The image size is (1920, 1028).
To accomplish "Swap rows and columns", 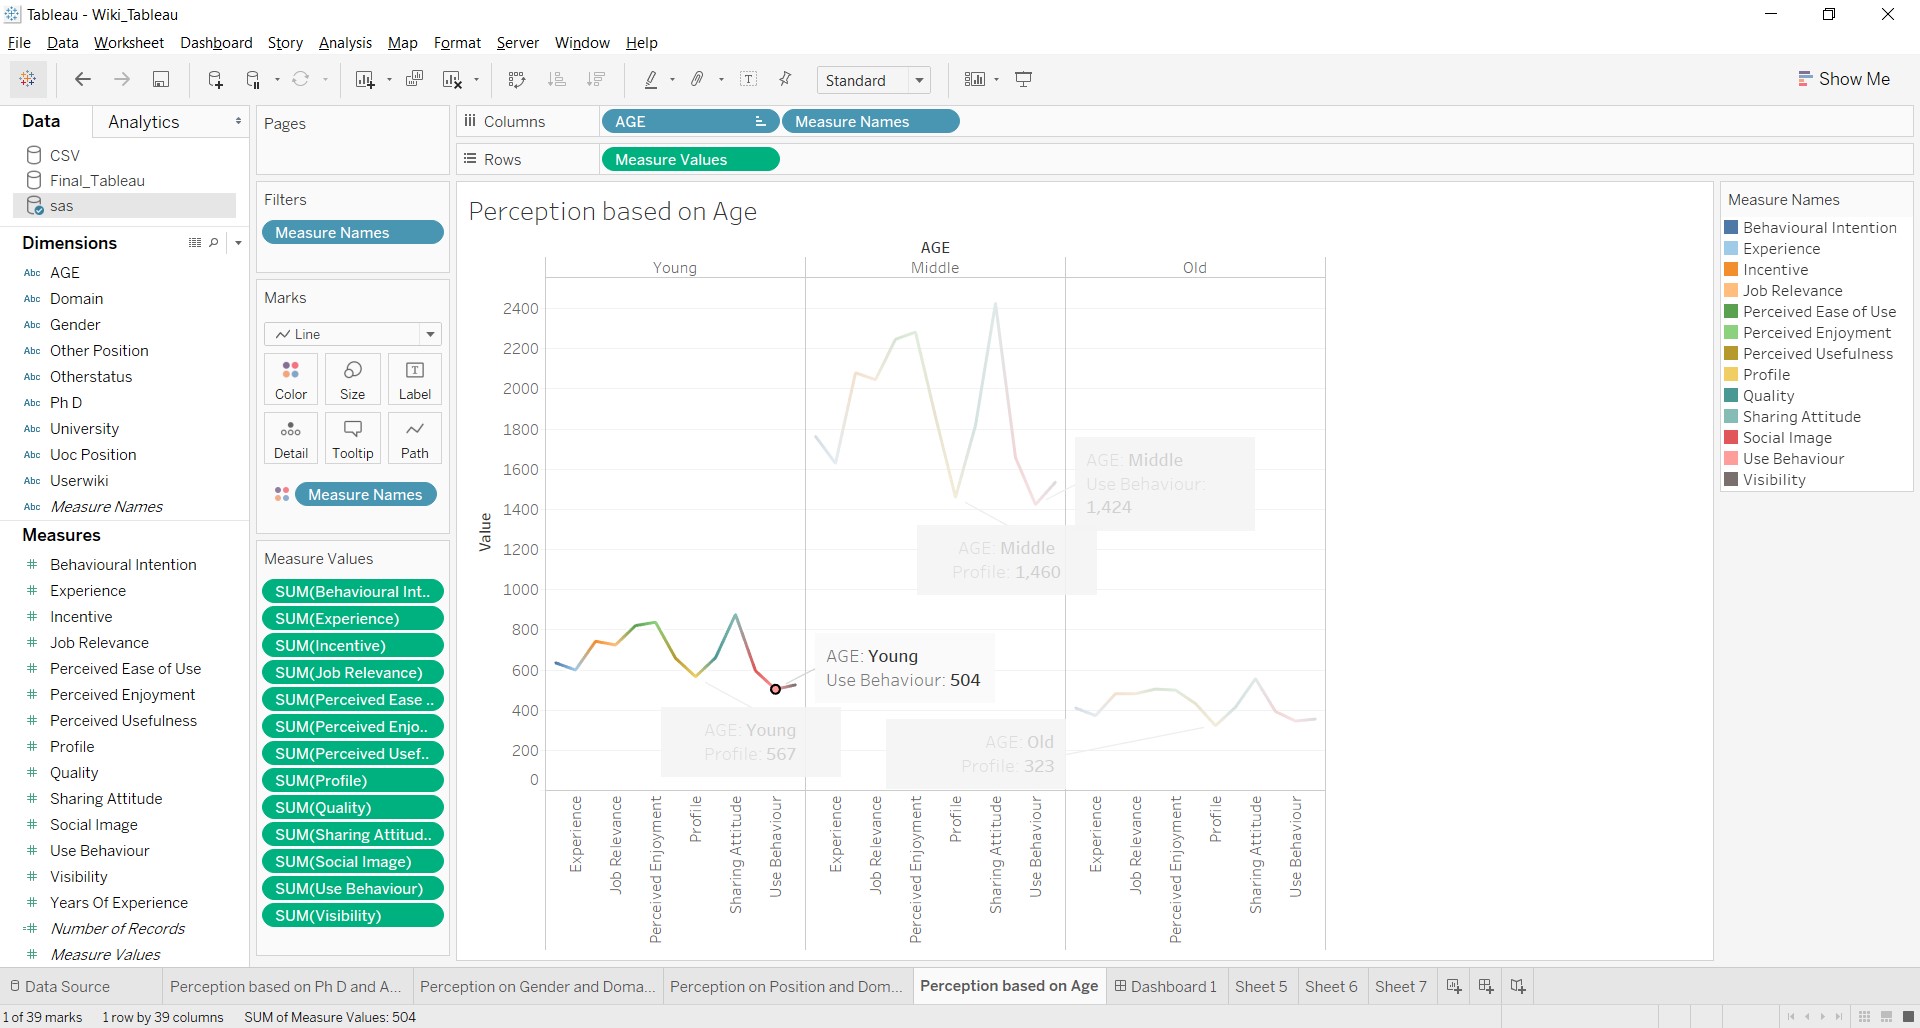I will tap(517, 79).
